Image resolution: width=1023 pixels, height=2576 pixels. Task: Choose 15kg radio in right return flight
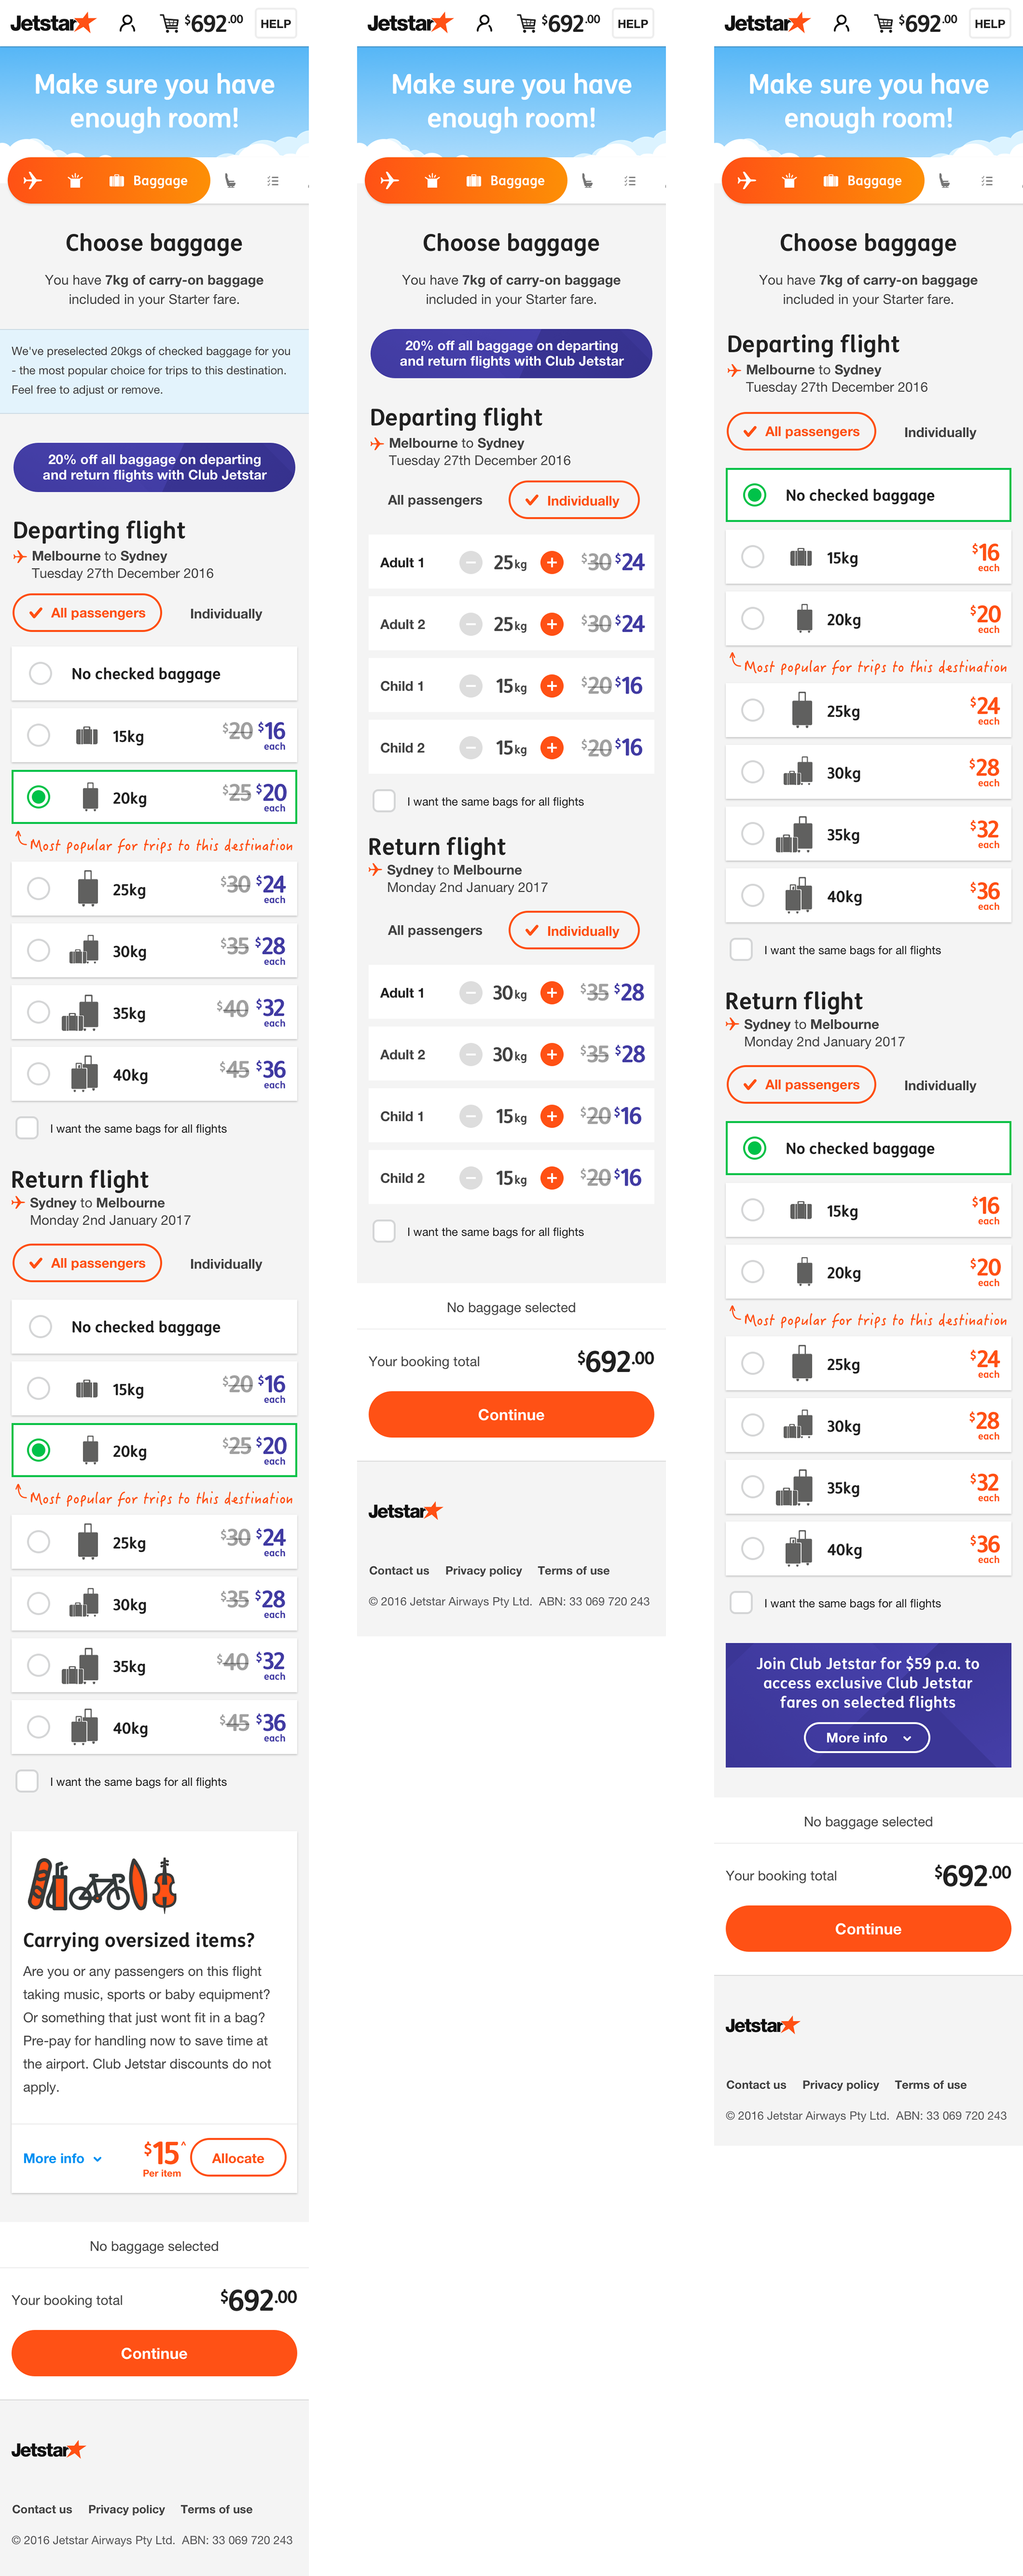point(753,1210)
